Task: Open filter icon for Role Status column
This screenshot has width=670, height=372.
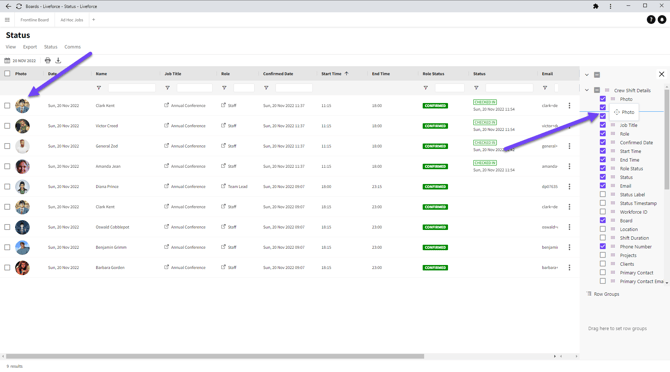Action: click(x=426, y=88)
